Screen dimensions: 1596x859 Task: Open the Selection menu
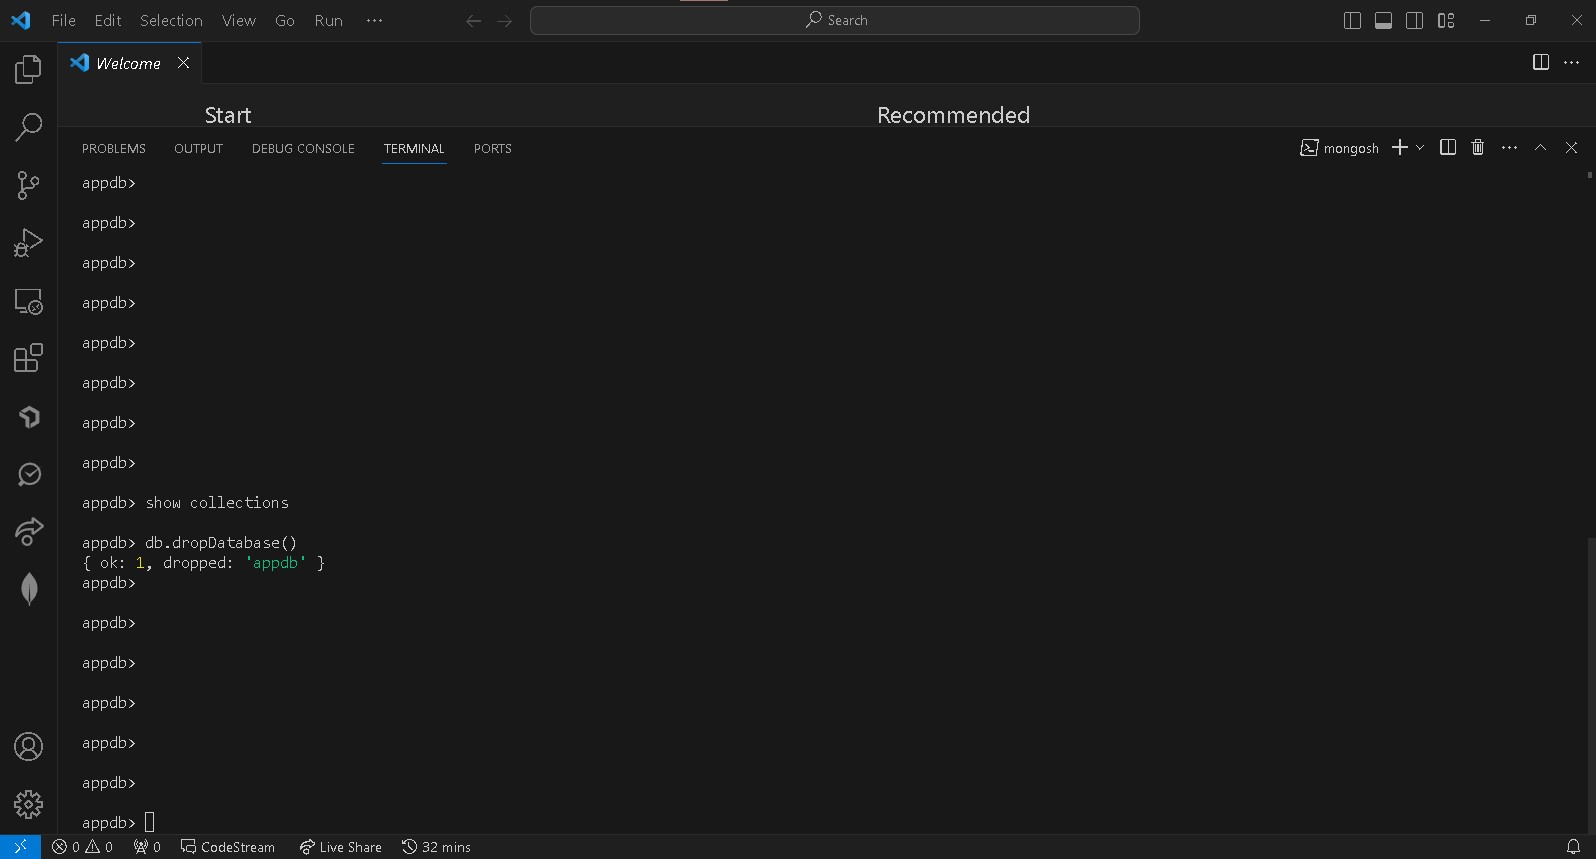(171, 21)
